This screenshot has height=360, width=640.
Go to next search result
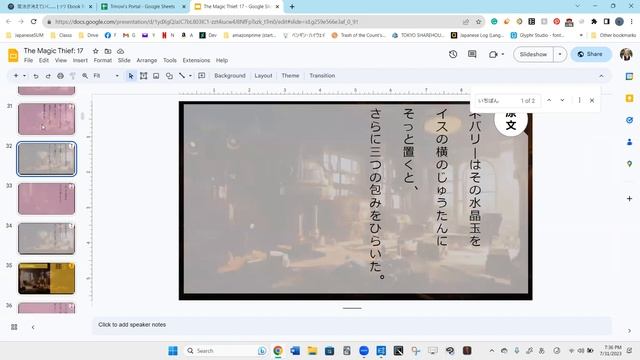[562, 100]
